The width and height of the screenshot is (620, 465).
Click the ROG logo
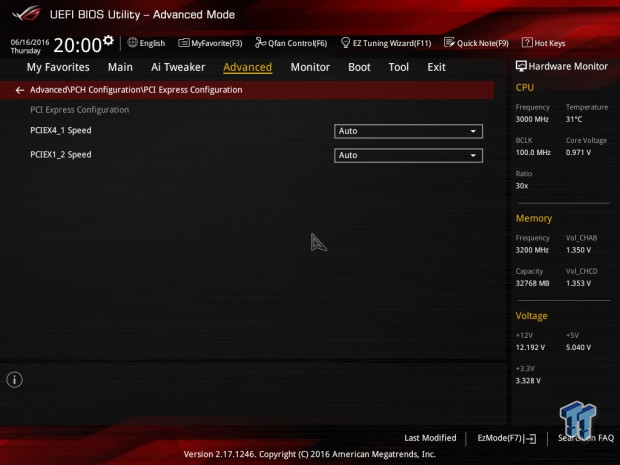pyautogui.click(x=27, y=14)
